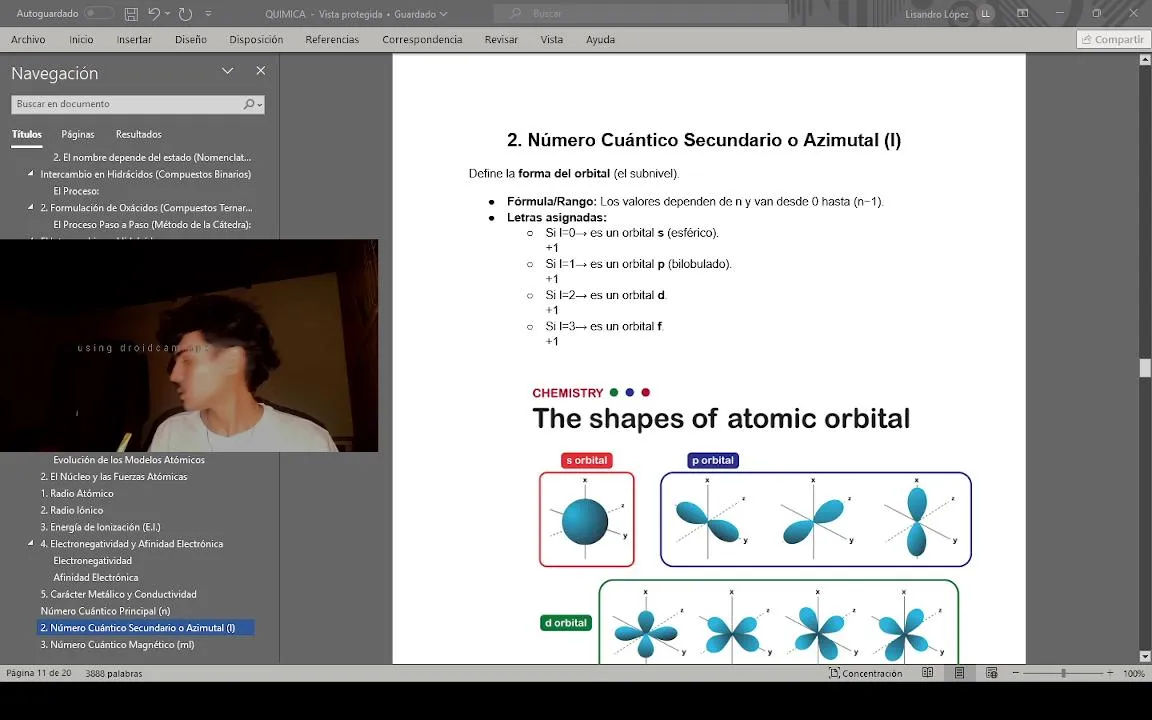Screen dimensions: 1152x720
Task: Go to 3. Número Cuántico Magnético (ml)
Action: (x=118, y=645)
